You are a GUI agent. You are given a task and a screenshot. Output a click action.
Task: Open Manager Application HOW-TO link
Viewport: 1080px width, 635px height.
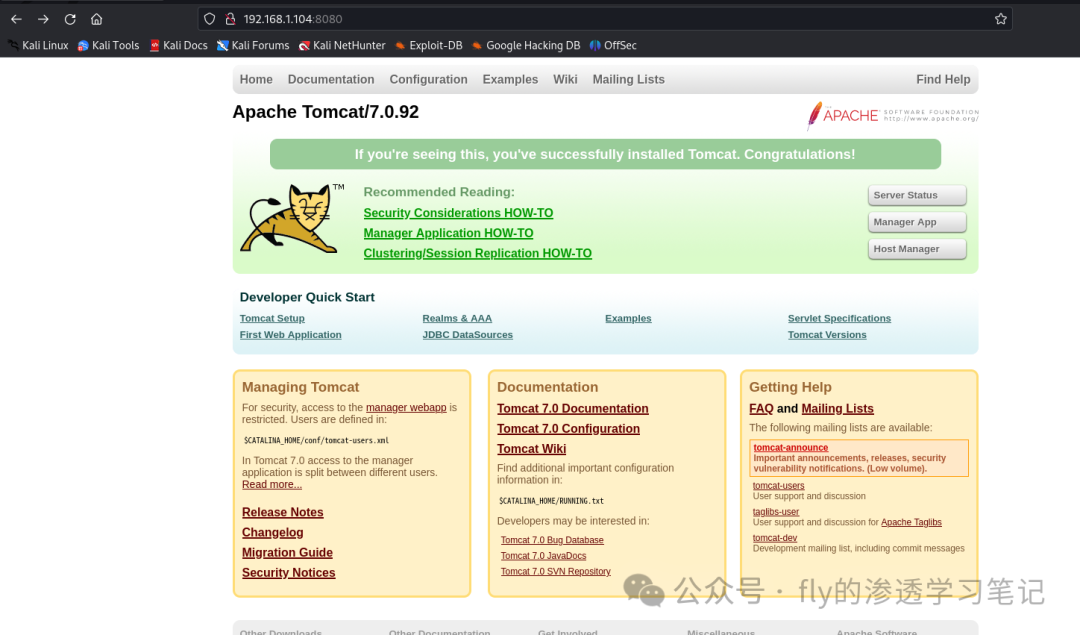448,233
